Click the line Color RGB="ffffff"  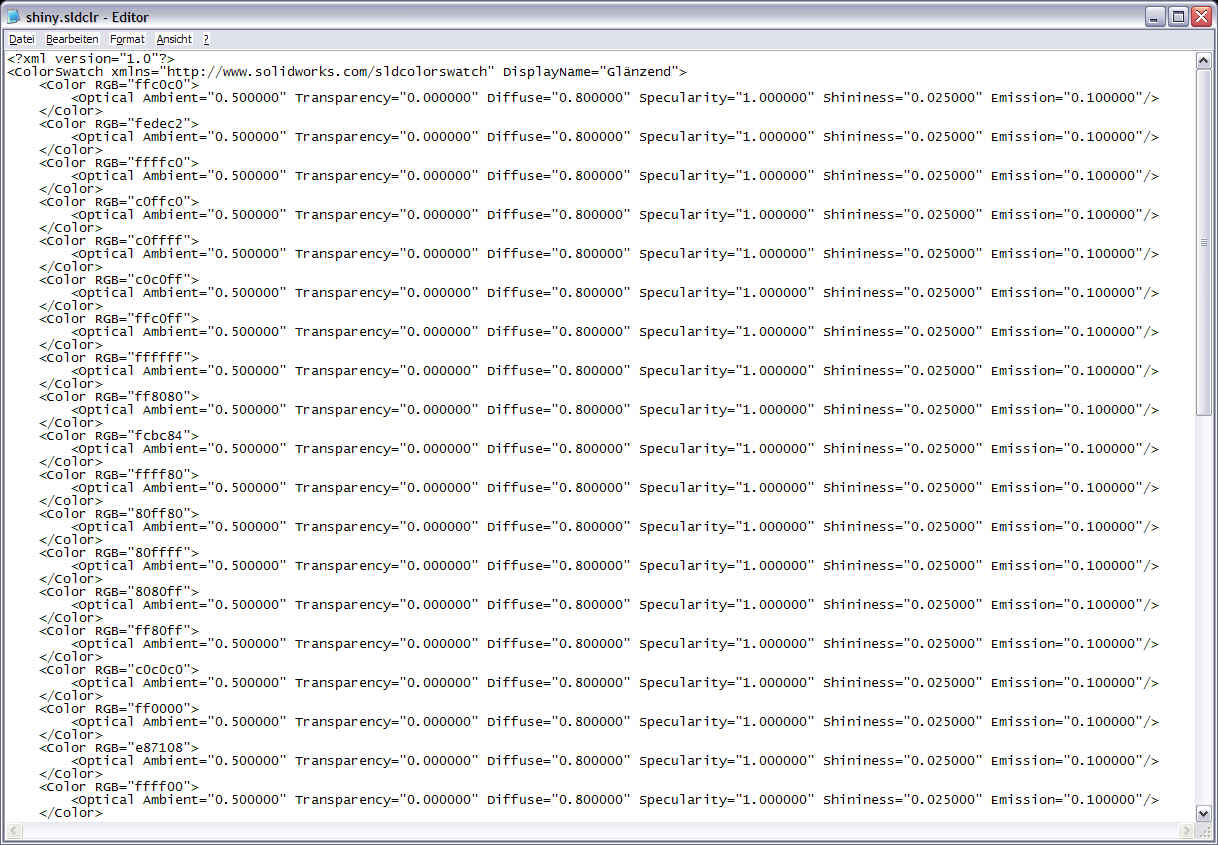tap(119, 358)
